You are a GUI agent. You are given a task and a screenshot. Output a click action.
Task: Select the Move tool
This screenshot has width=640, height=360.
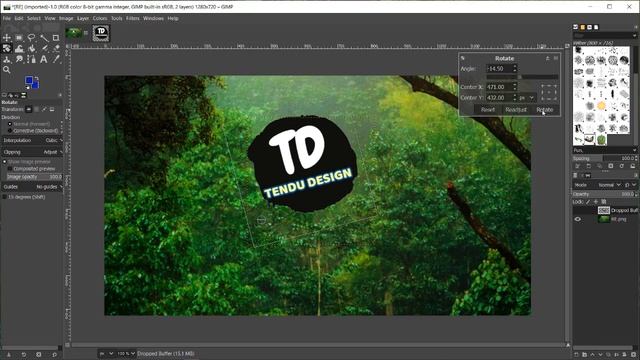[x=7, y=38]
